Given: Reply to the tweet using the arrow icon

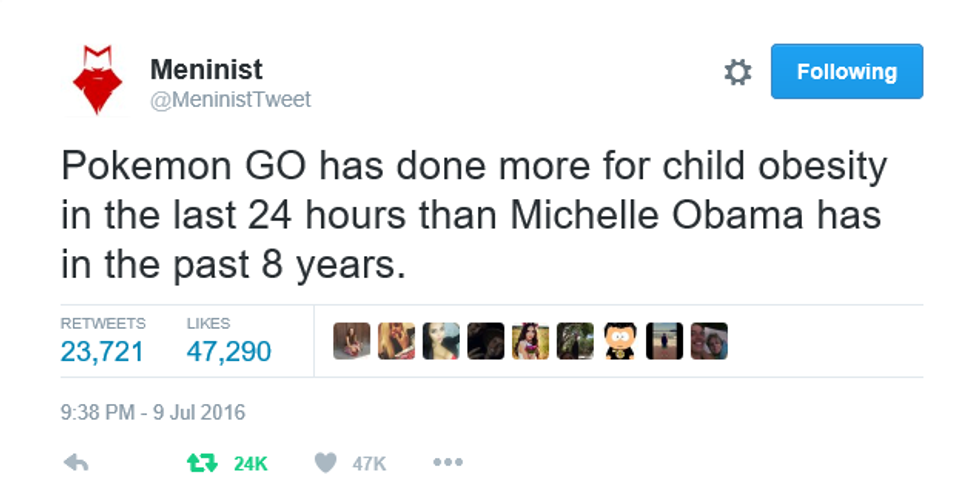Looking at the screenshot, I should tap(76, 463).
